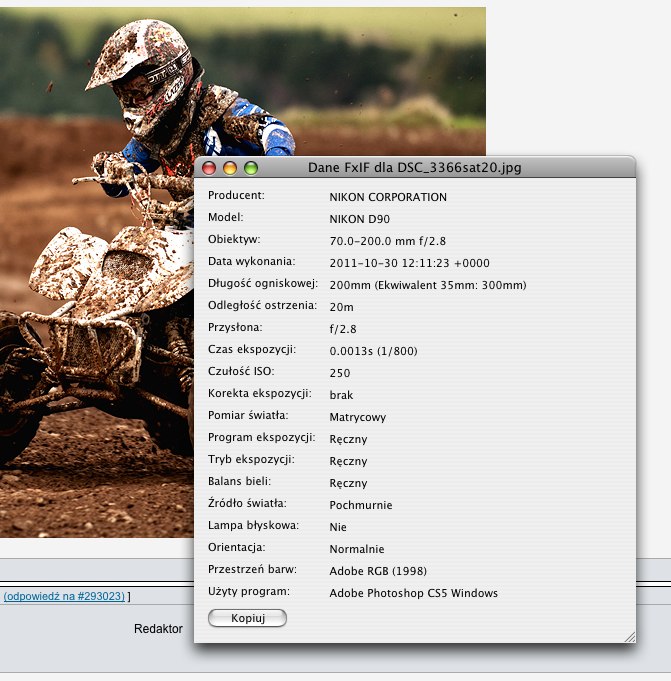Select the ISO sensitivity value 250
Screen dimensions: 671x681
[340, 373]
